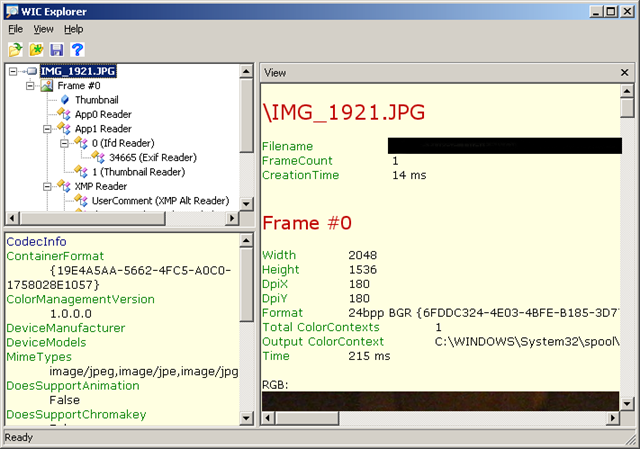The width and height of the screenshot is (640, 449).
Task: Click tree panel scroll down arrow
Action: pyautogui.click(x=246, y=203)
